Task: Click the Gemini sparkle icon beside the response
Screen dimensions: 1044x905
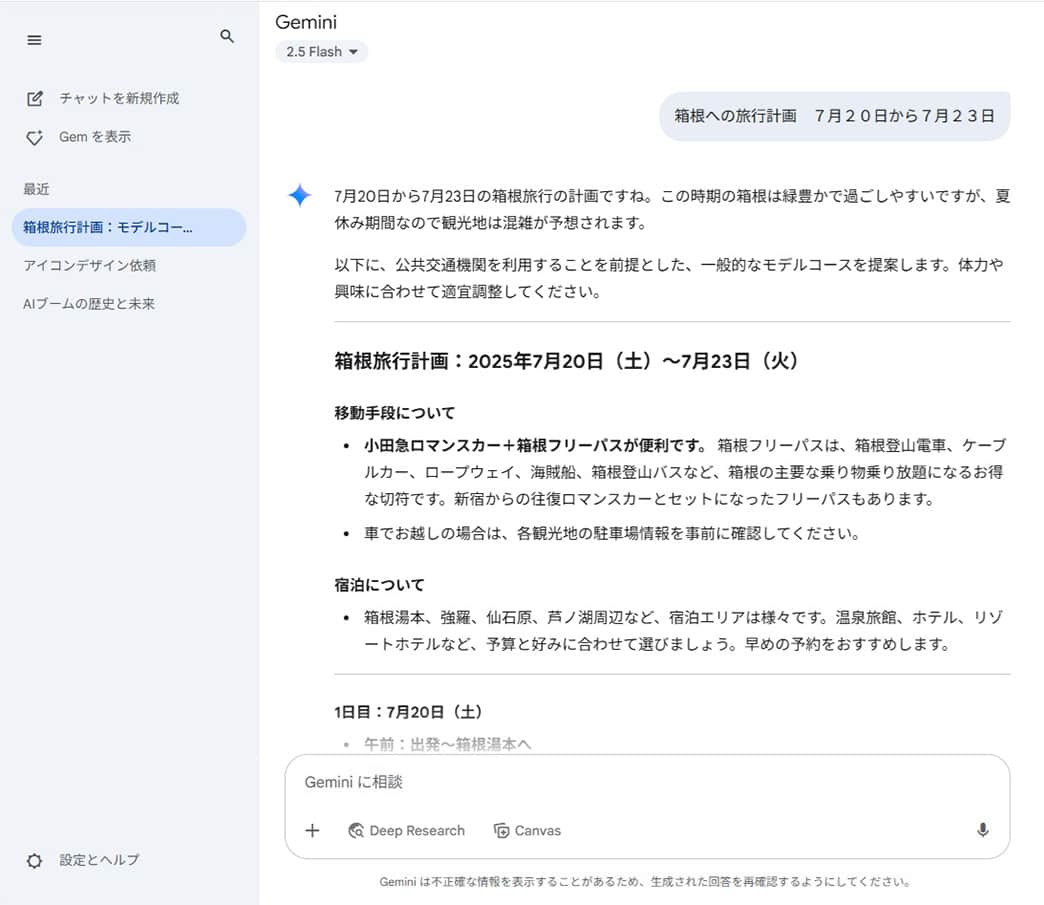Action: pos(298,196)
